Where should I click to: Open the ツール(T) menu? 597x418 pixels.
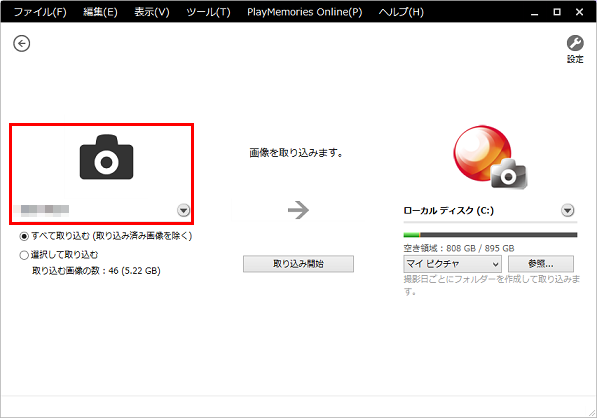[x=208, y=12]
